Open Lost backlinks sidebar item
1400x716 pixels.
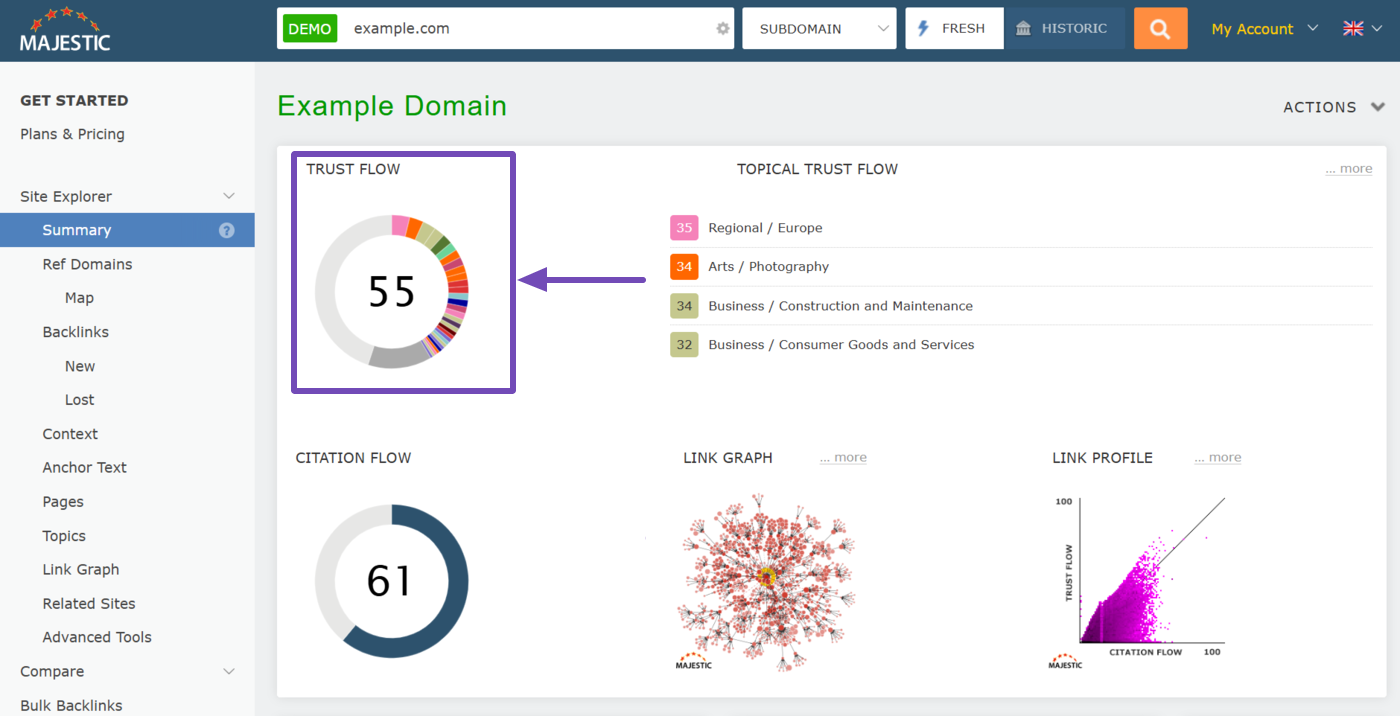[x=80, y=400]
